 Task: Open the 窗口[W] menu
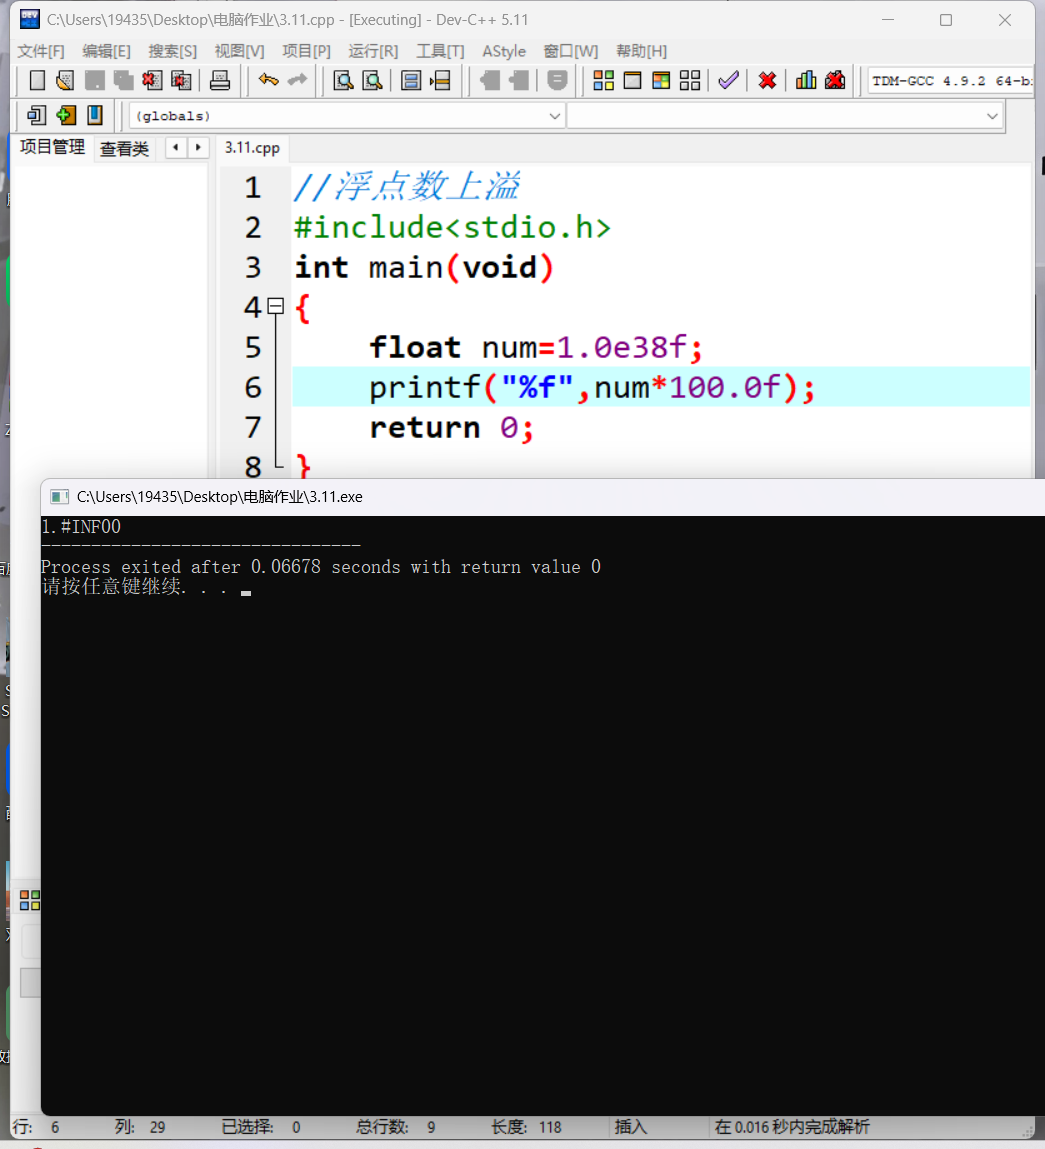click(571, 51)
